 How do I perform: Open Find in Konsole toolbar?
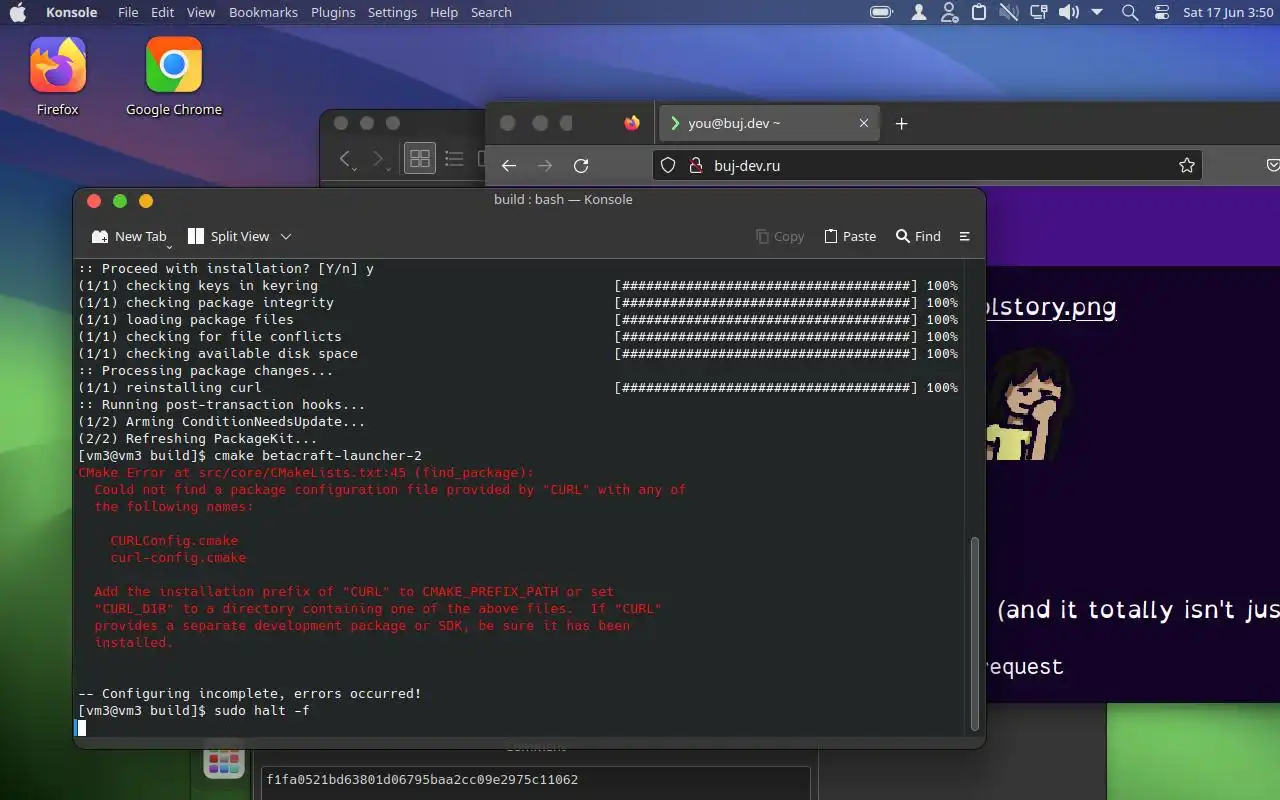(x=918, y=236)
